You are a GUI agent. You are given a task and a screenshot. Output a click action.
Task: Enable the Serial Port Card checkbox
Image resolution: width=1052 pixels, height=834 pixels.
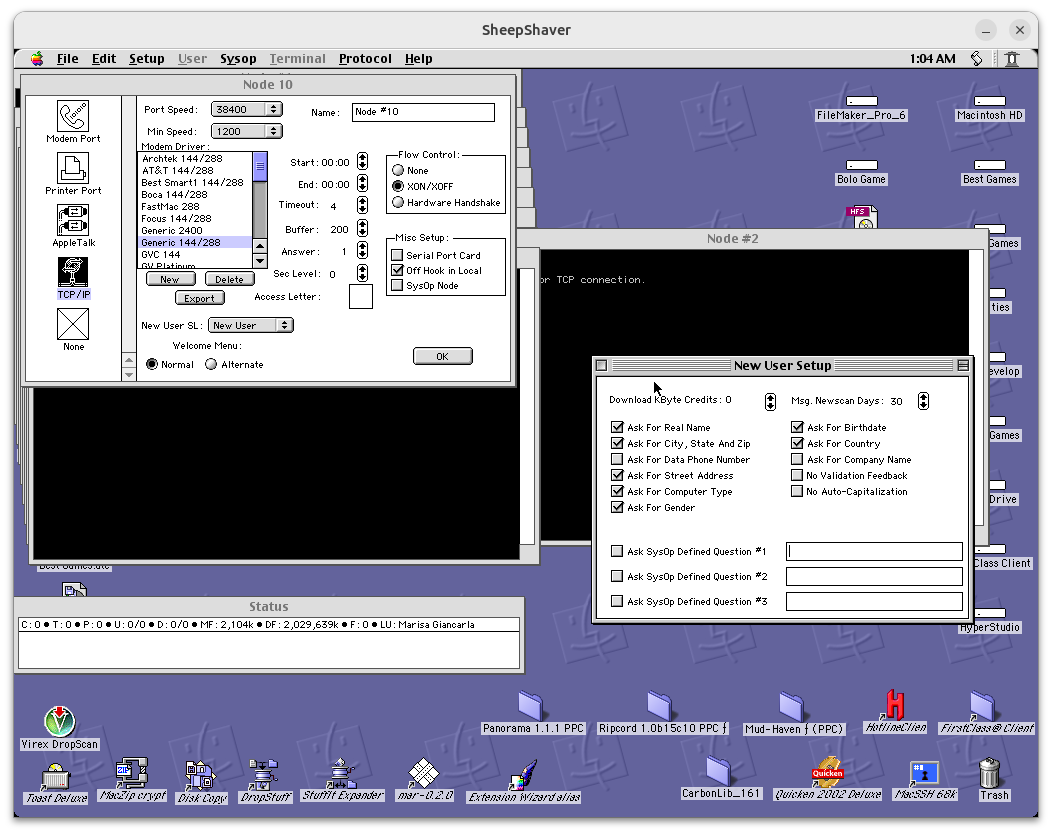pyautogui.click(x=397, y=256)
